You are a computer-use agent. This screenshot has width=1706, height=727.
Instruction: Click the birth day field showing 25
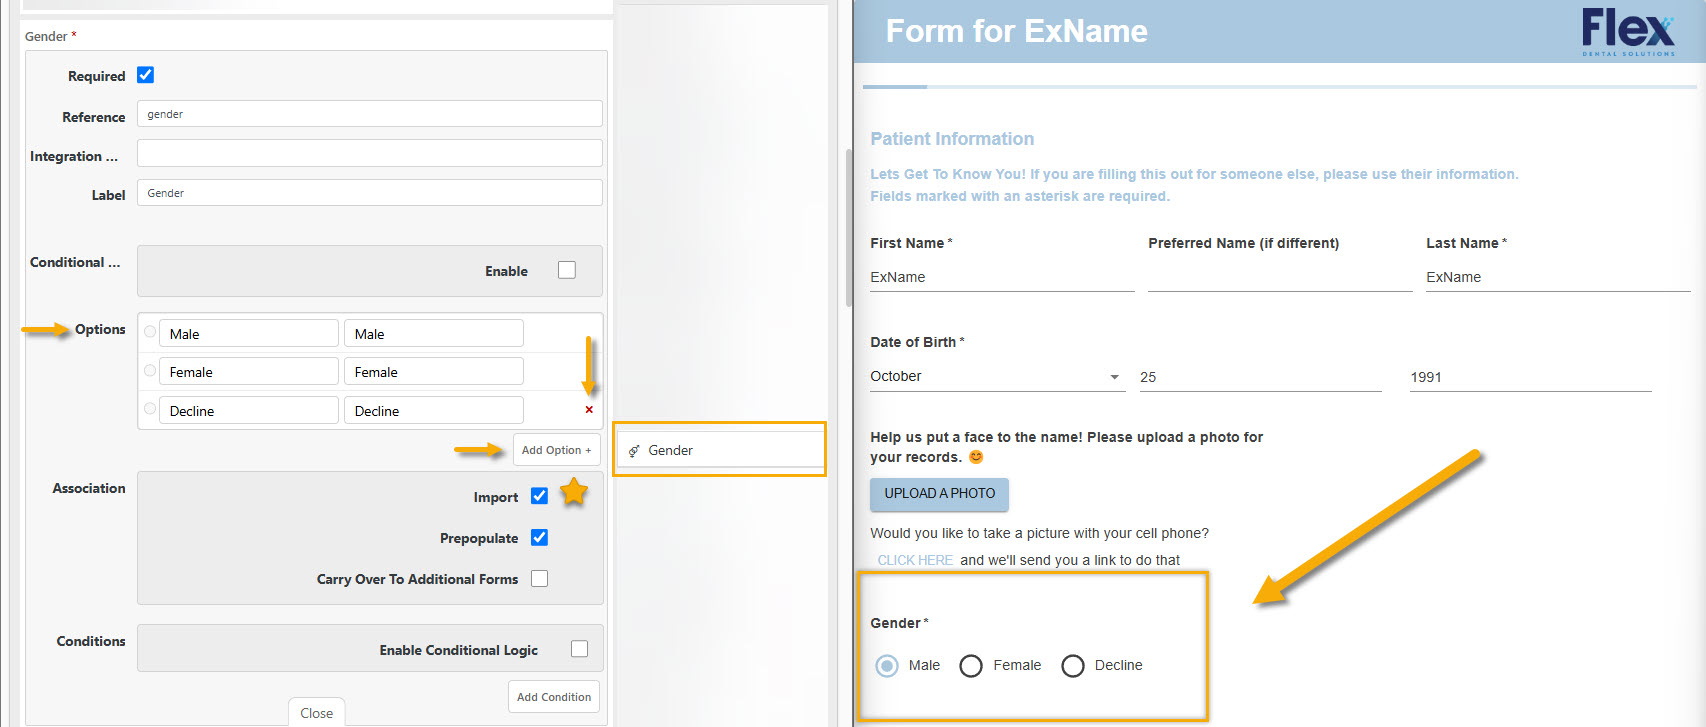pyautogui.click(x=1260, y=378)
